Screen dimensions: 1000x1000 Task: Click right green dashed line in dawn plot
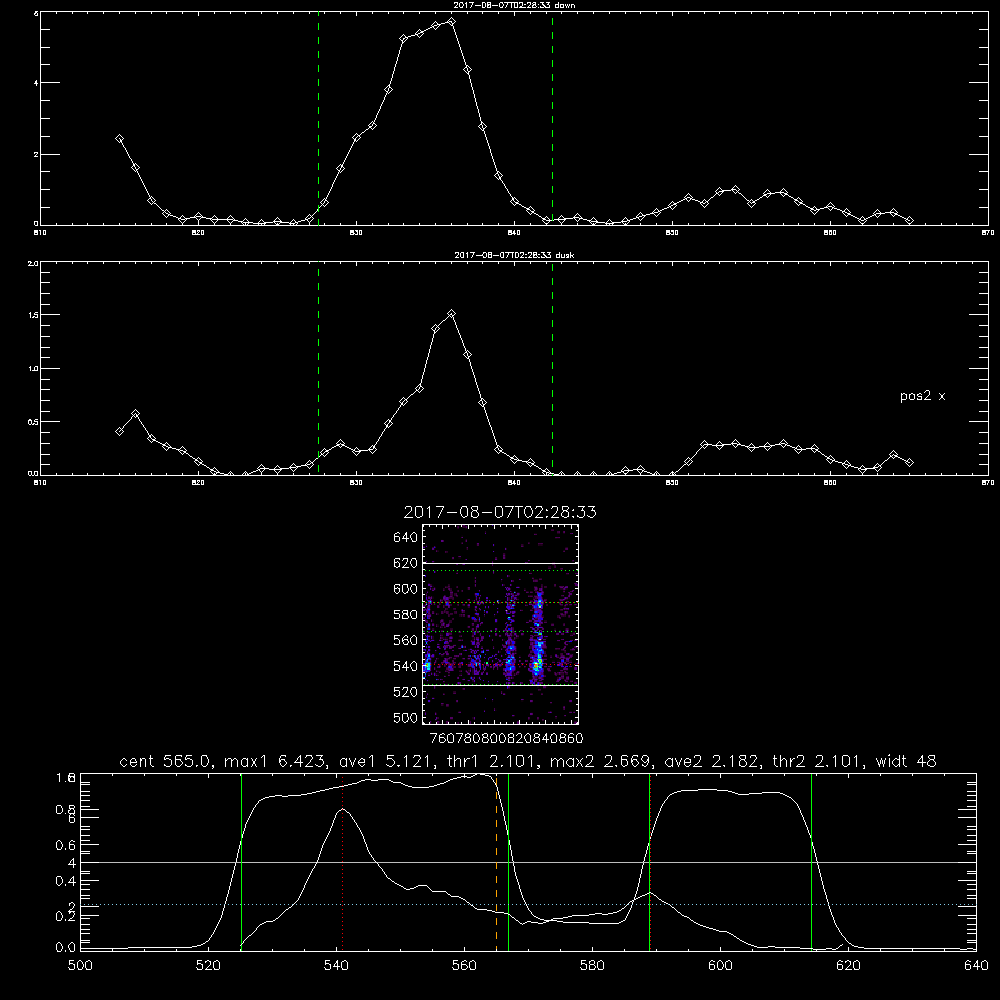tap(552, 118)
